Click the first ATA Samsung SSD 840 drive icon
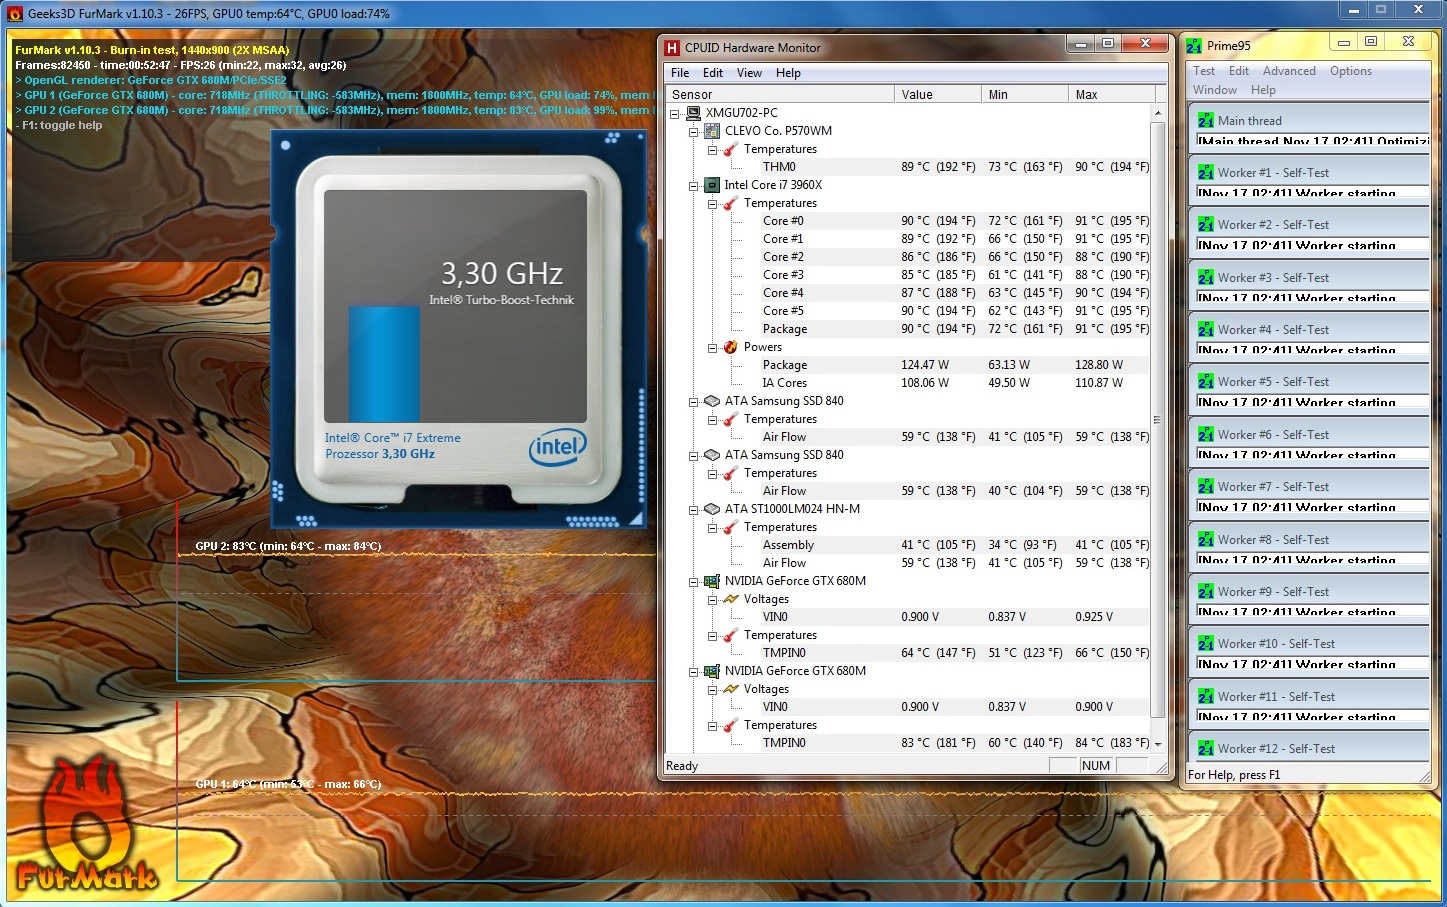The width and height of the screenshot is (1447, 907). click(712, 401)
